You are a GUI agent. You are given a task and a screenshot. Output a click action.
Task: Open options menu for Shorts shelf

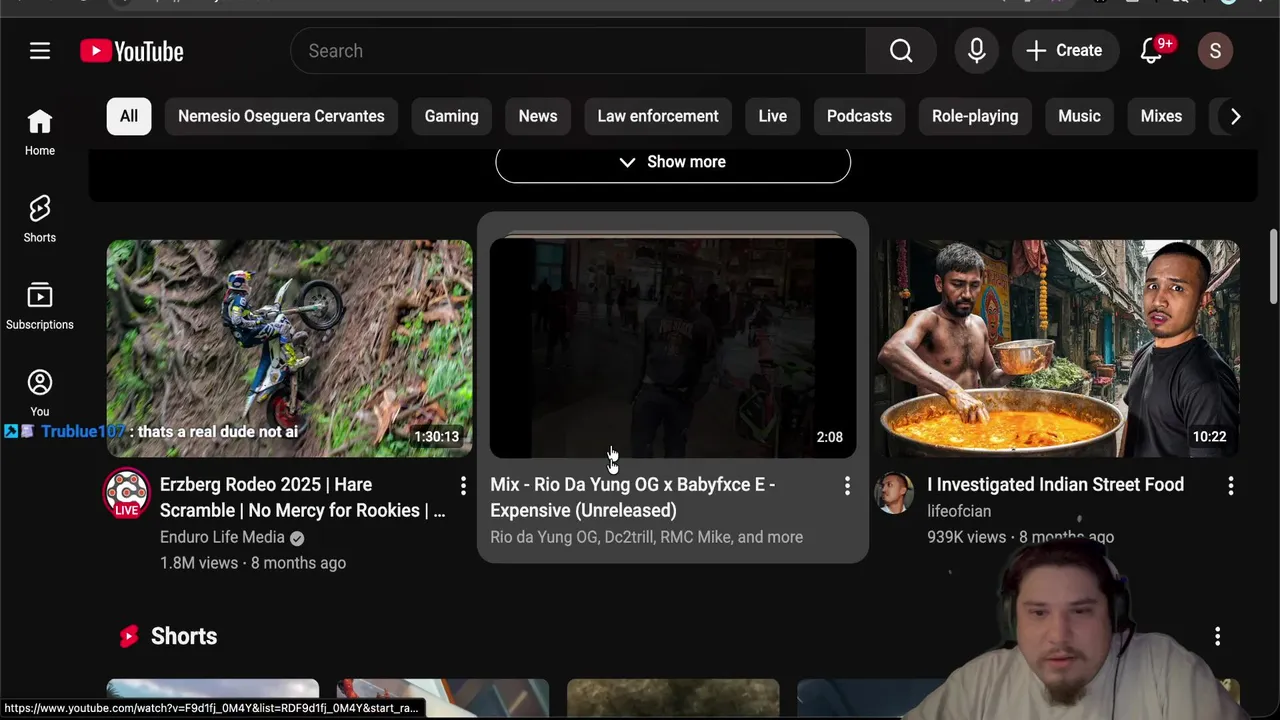pyautogui.click(x=1217, y=636)
